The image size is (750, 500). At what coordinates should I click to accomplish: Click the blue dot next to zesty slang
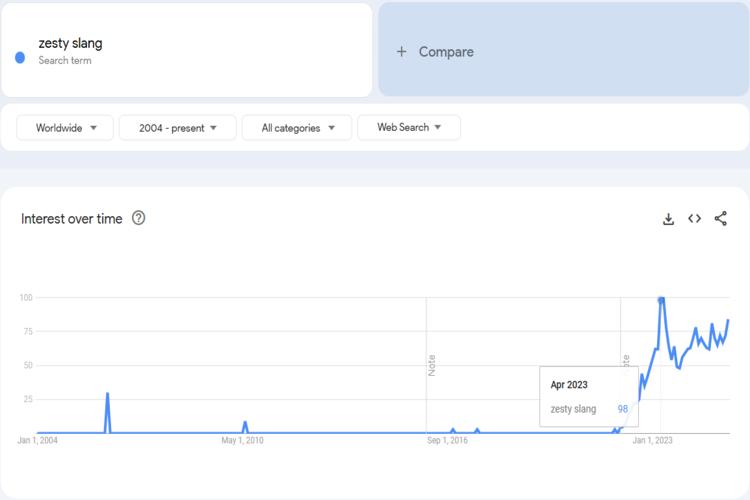[x=20, y=58]
